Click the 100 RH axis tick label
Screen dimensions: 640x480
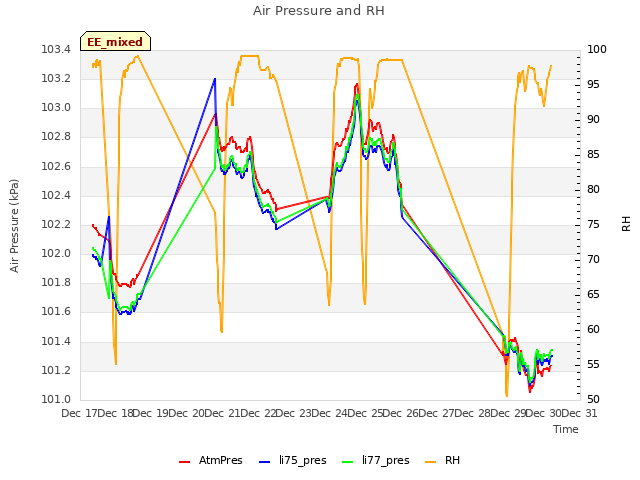click(x=596, y=50)
